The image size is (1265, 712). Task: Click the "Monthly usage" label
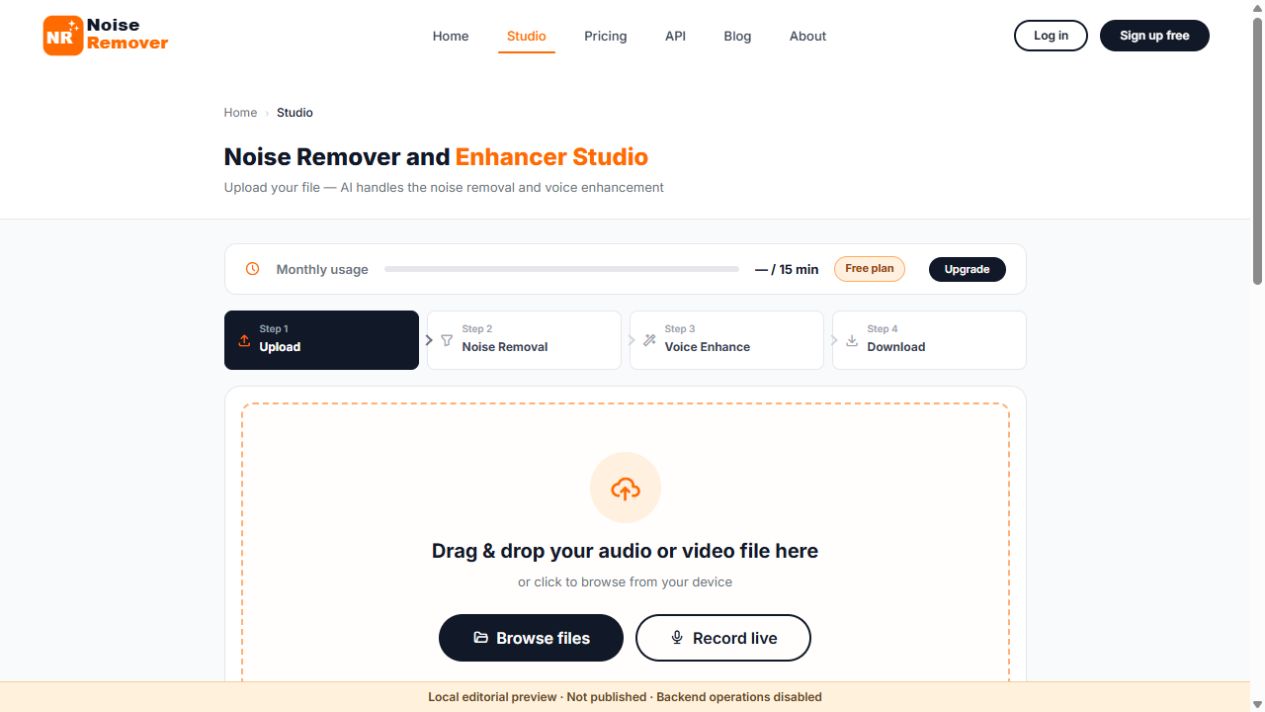coord(322,269)
